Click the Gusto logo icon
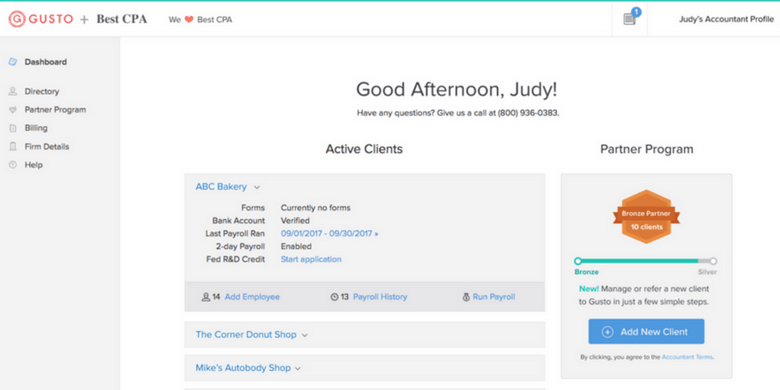Screen dimensions: 780x390 click(x=17, y=19)
